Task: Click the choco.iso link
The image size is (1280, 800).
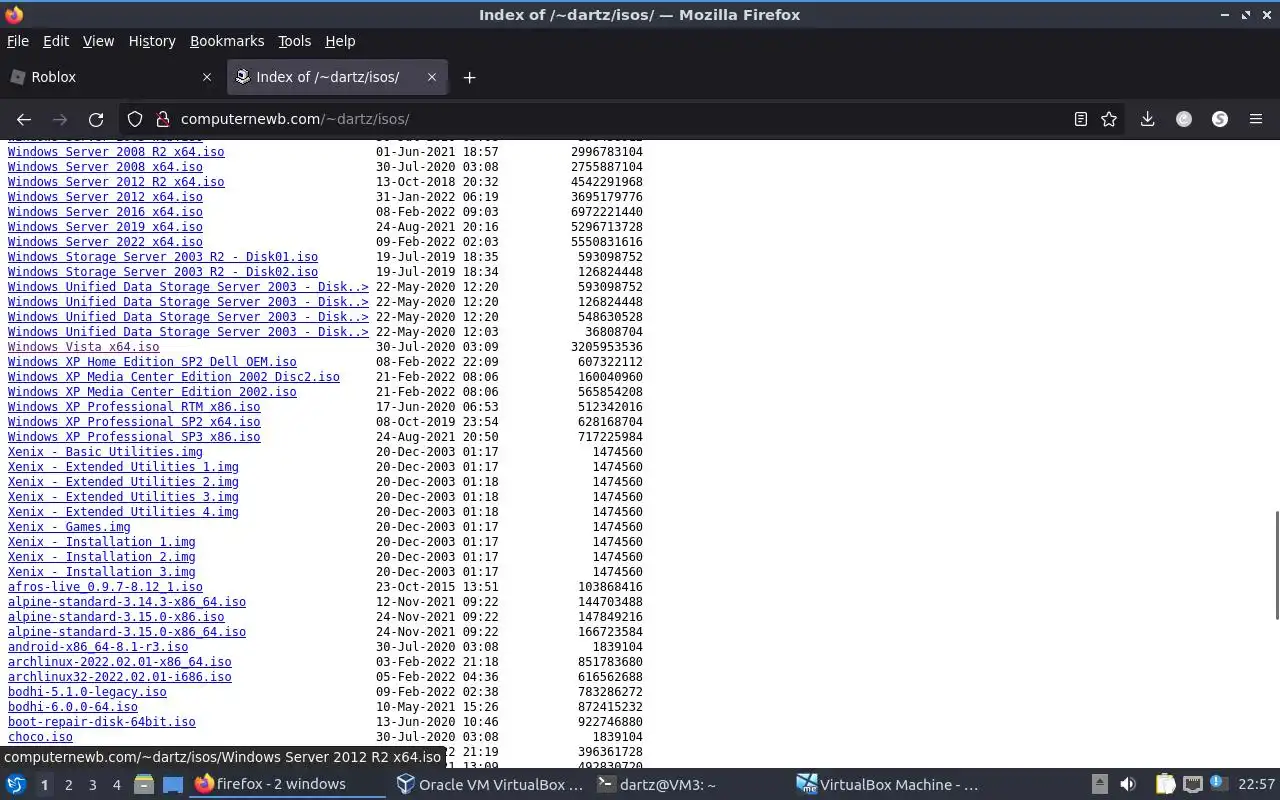Action: pos(40,737)
